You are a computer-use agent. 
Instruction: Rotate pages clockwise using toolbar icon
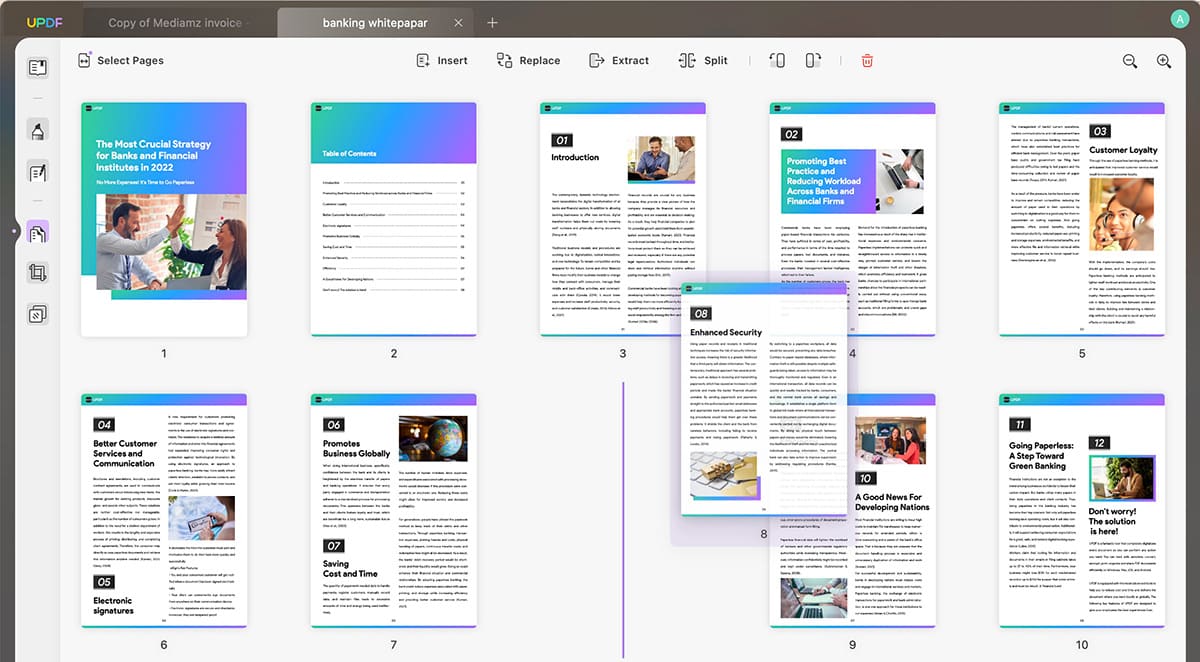pos(813,60)
